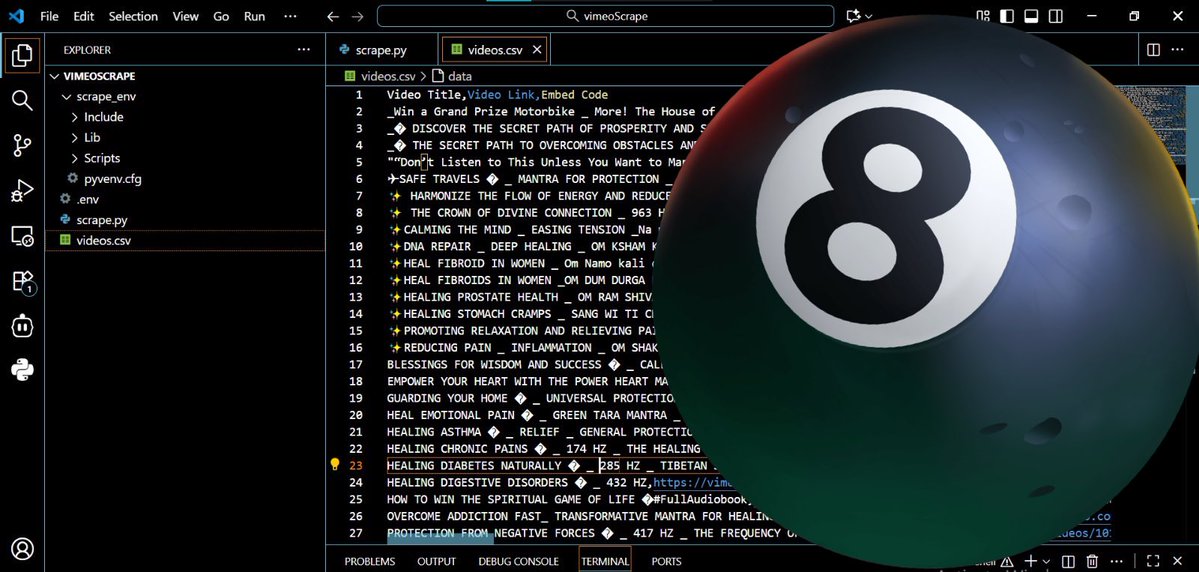Open the Source Control view
Screen dimensions: 1199x572
pyautogui.click(x=22, y=145)
